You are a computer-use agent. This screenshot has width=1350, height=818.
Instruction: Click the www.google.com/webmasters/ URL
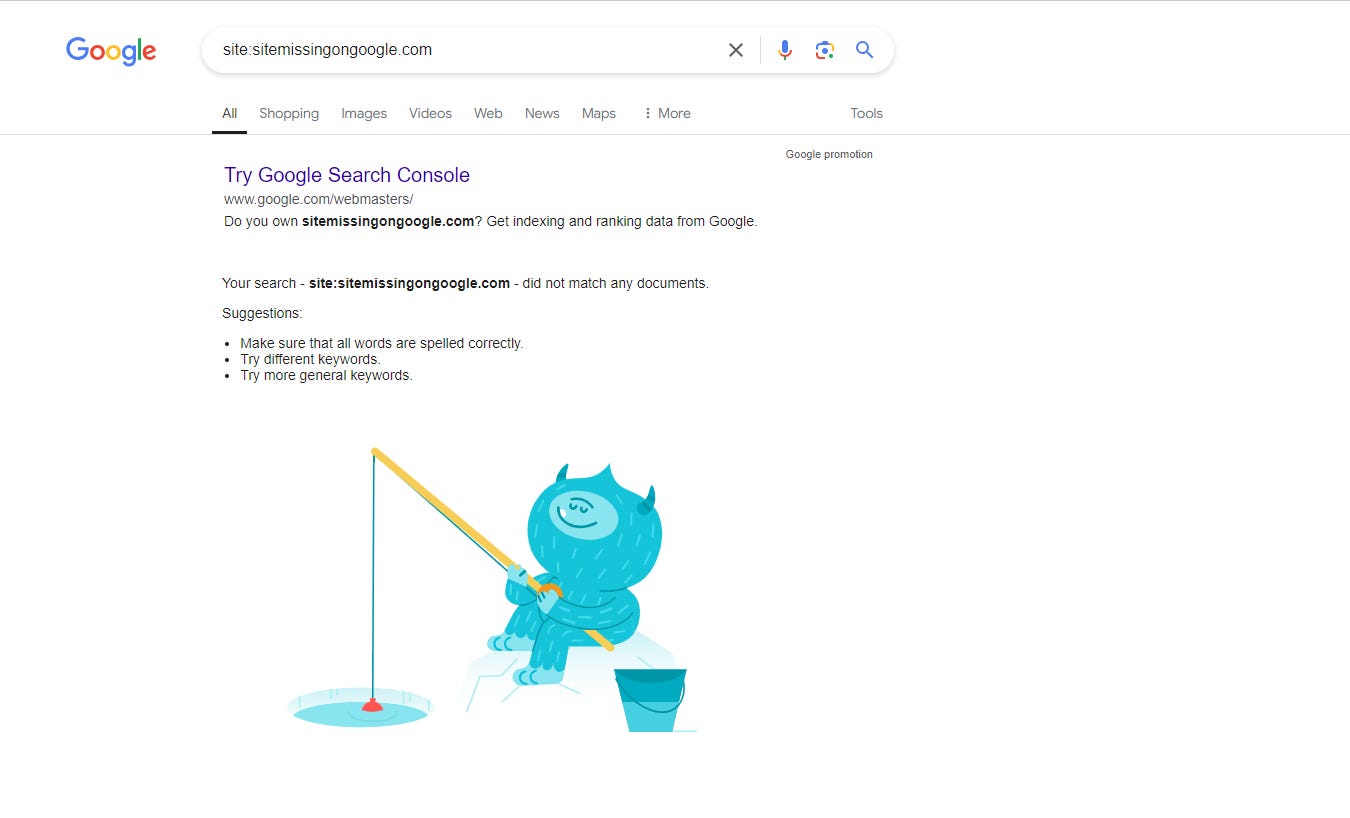point(318,199)
